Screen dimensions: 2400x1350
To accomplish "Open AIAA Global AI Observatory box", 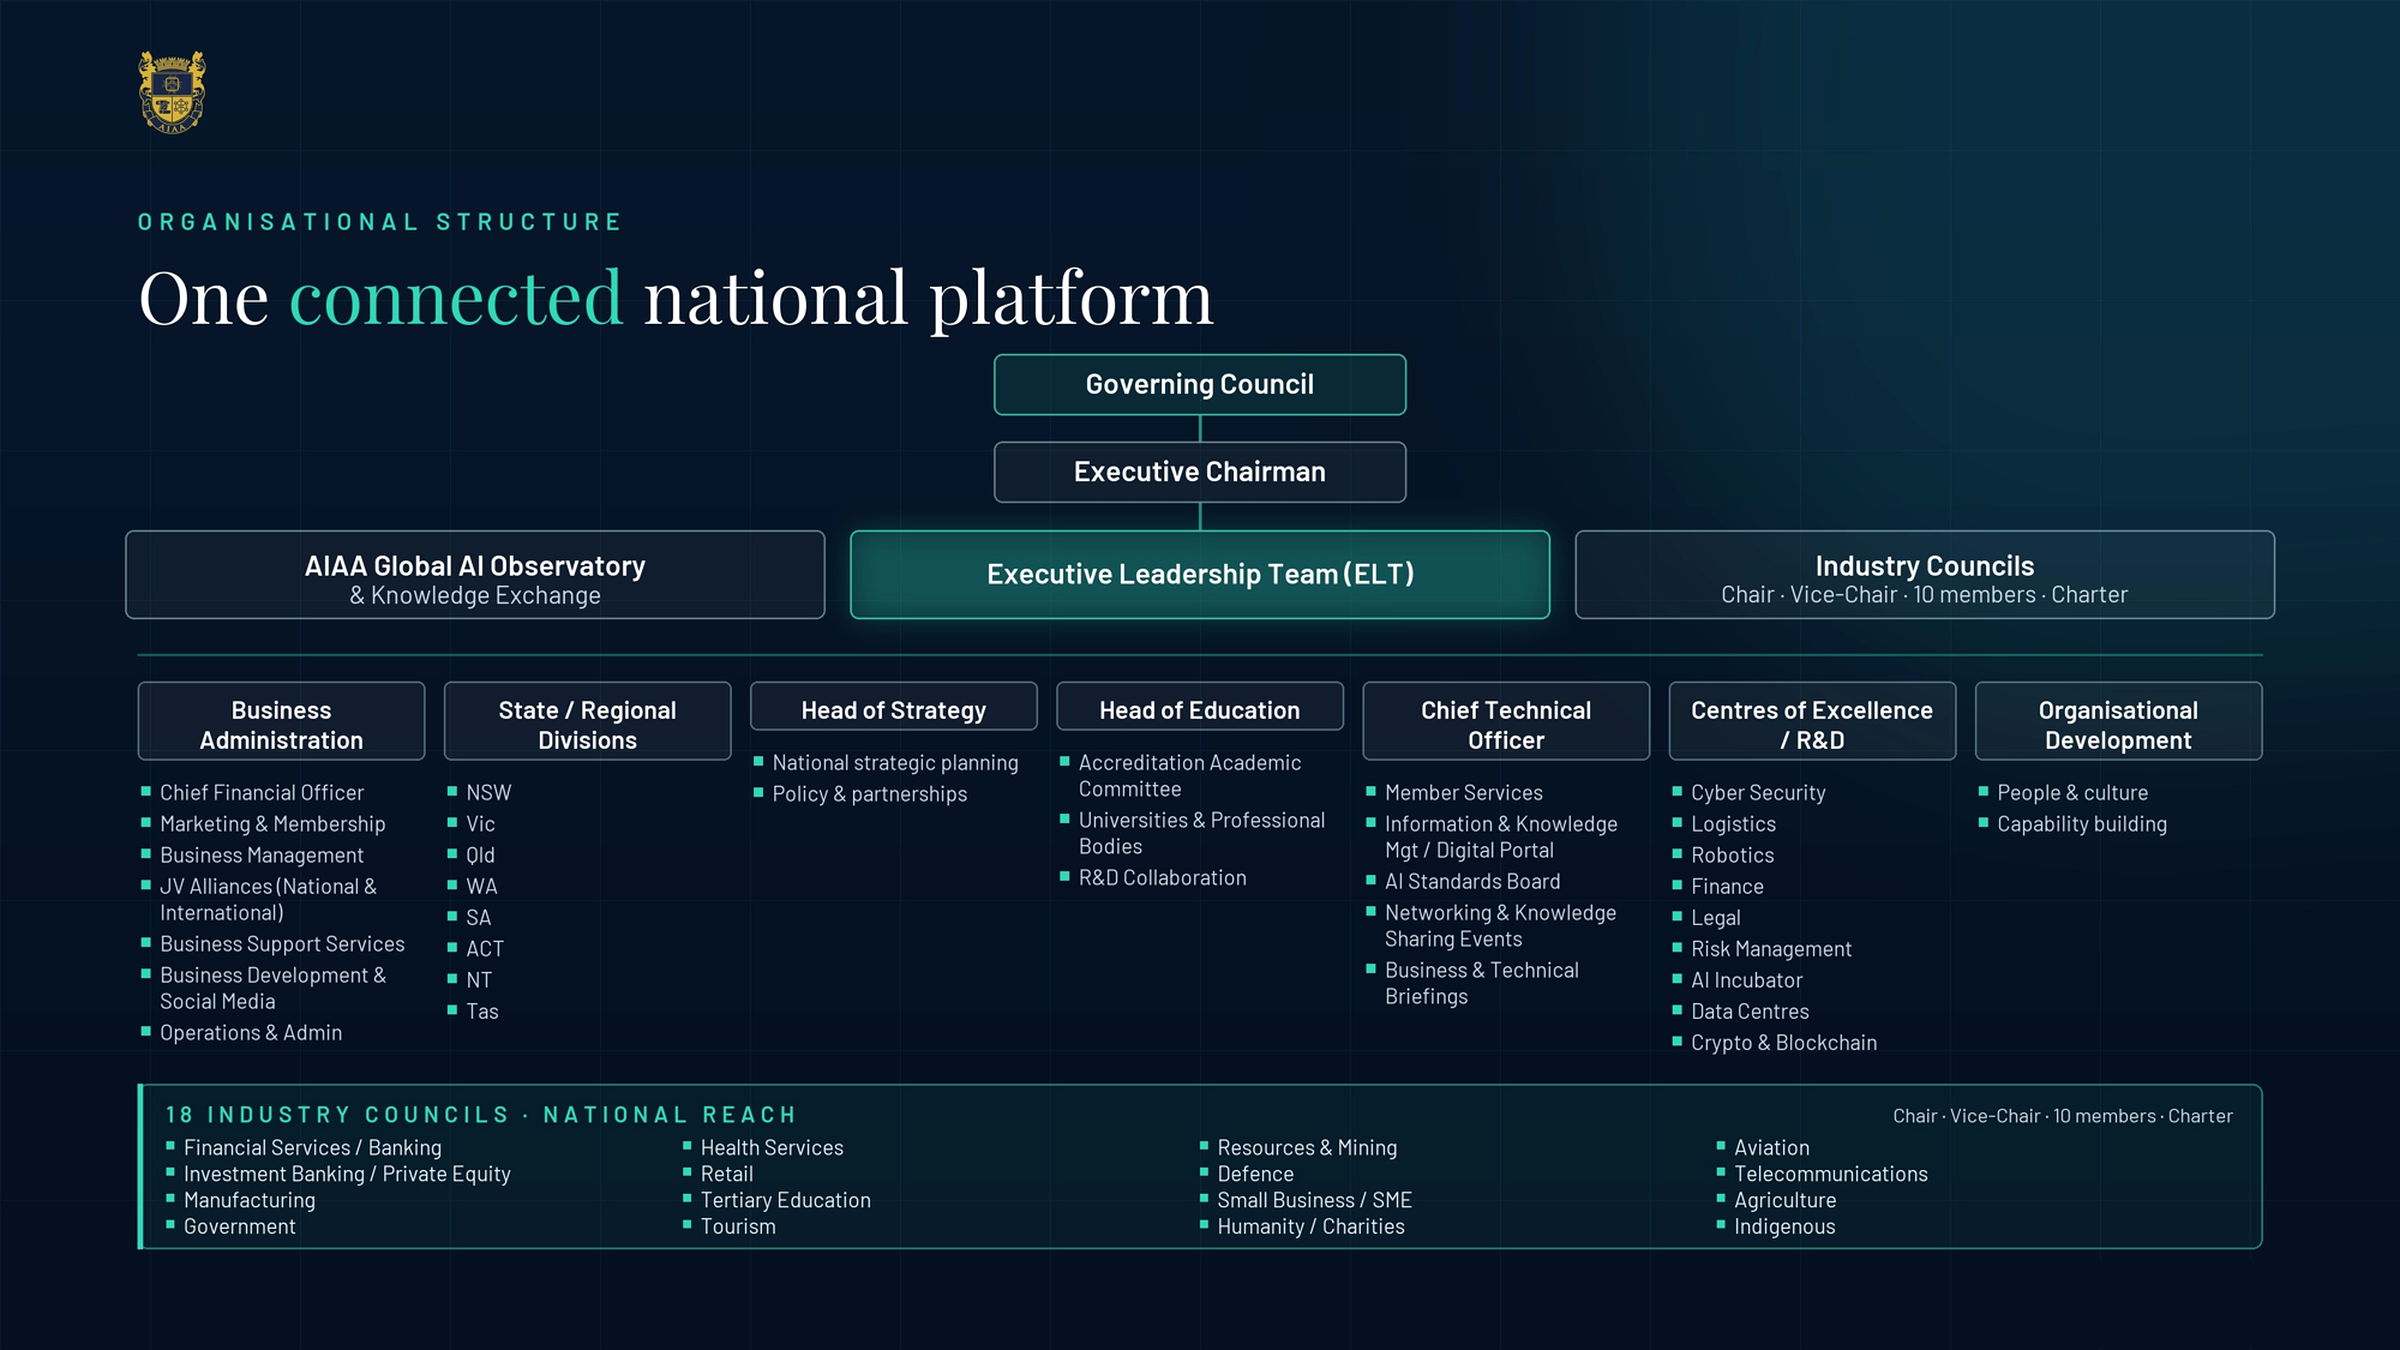I will coord(475,574).
